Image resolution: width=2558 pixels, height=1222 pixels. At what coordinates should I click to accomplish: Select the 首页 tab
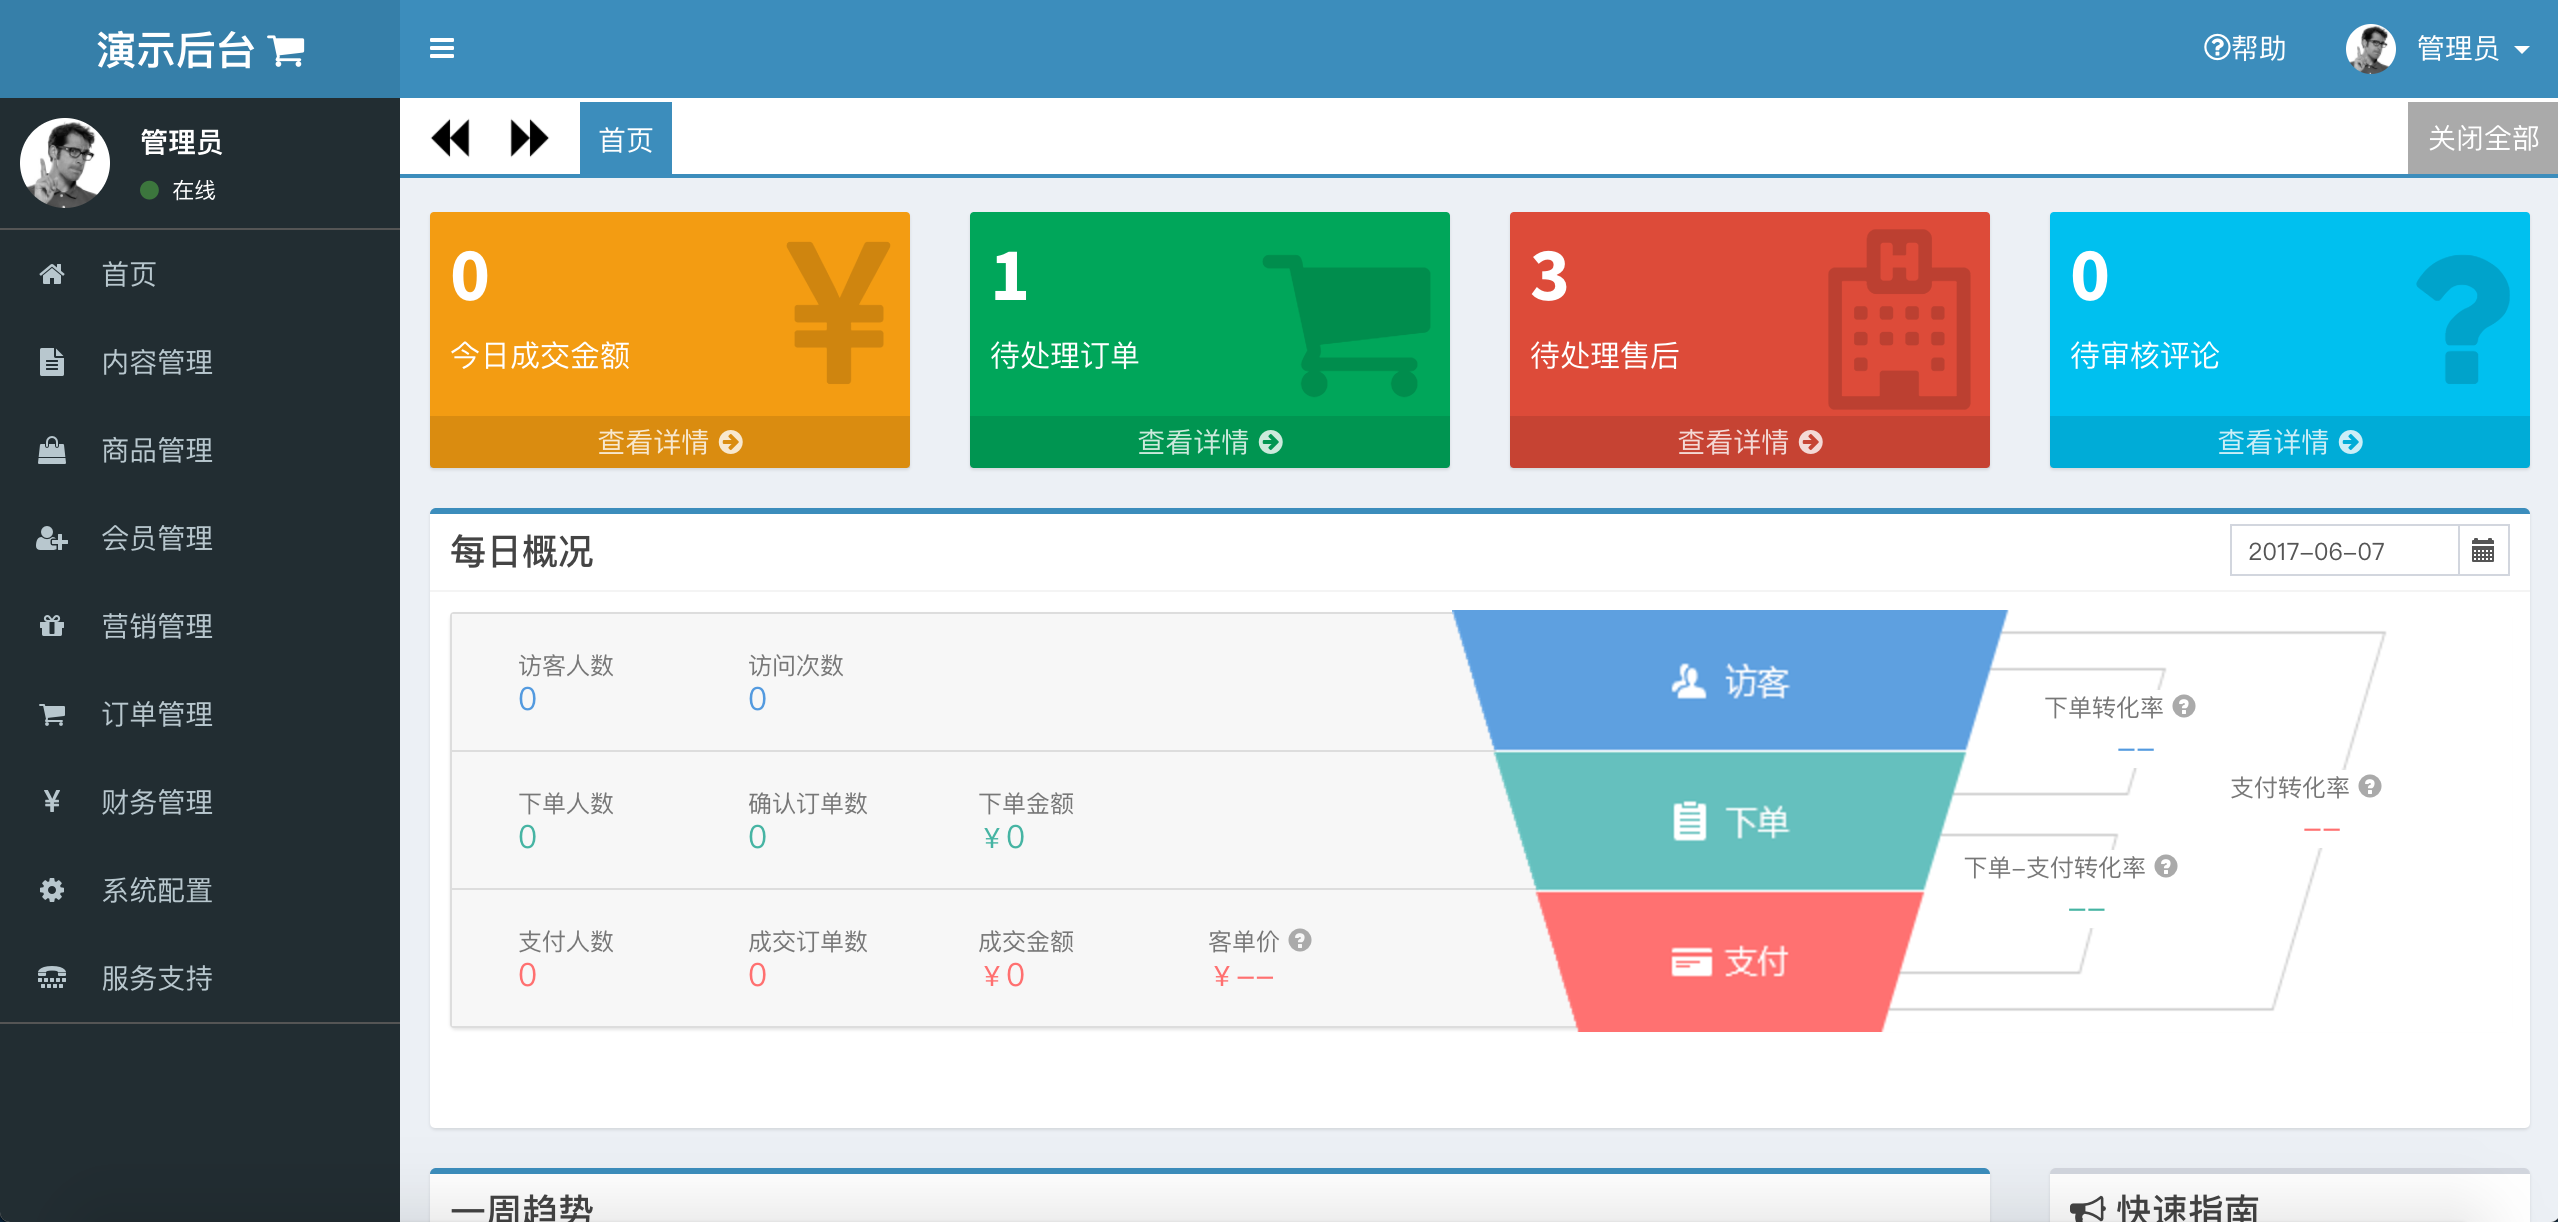pyautogui.click(x=625, y=139)
